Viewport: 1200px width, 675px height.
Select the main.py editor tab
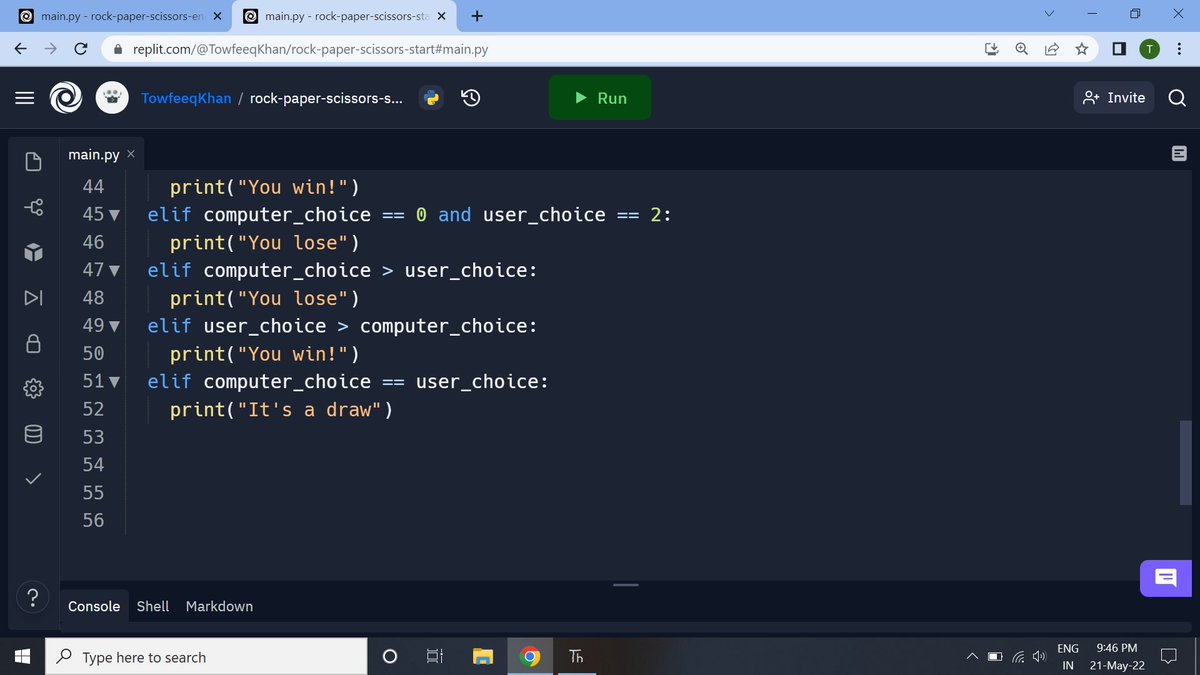(94, 154)
